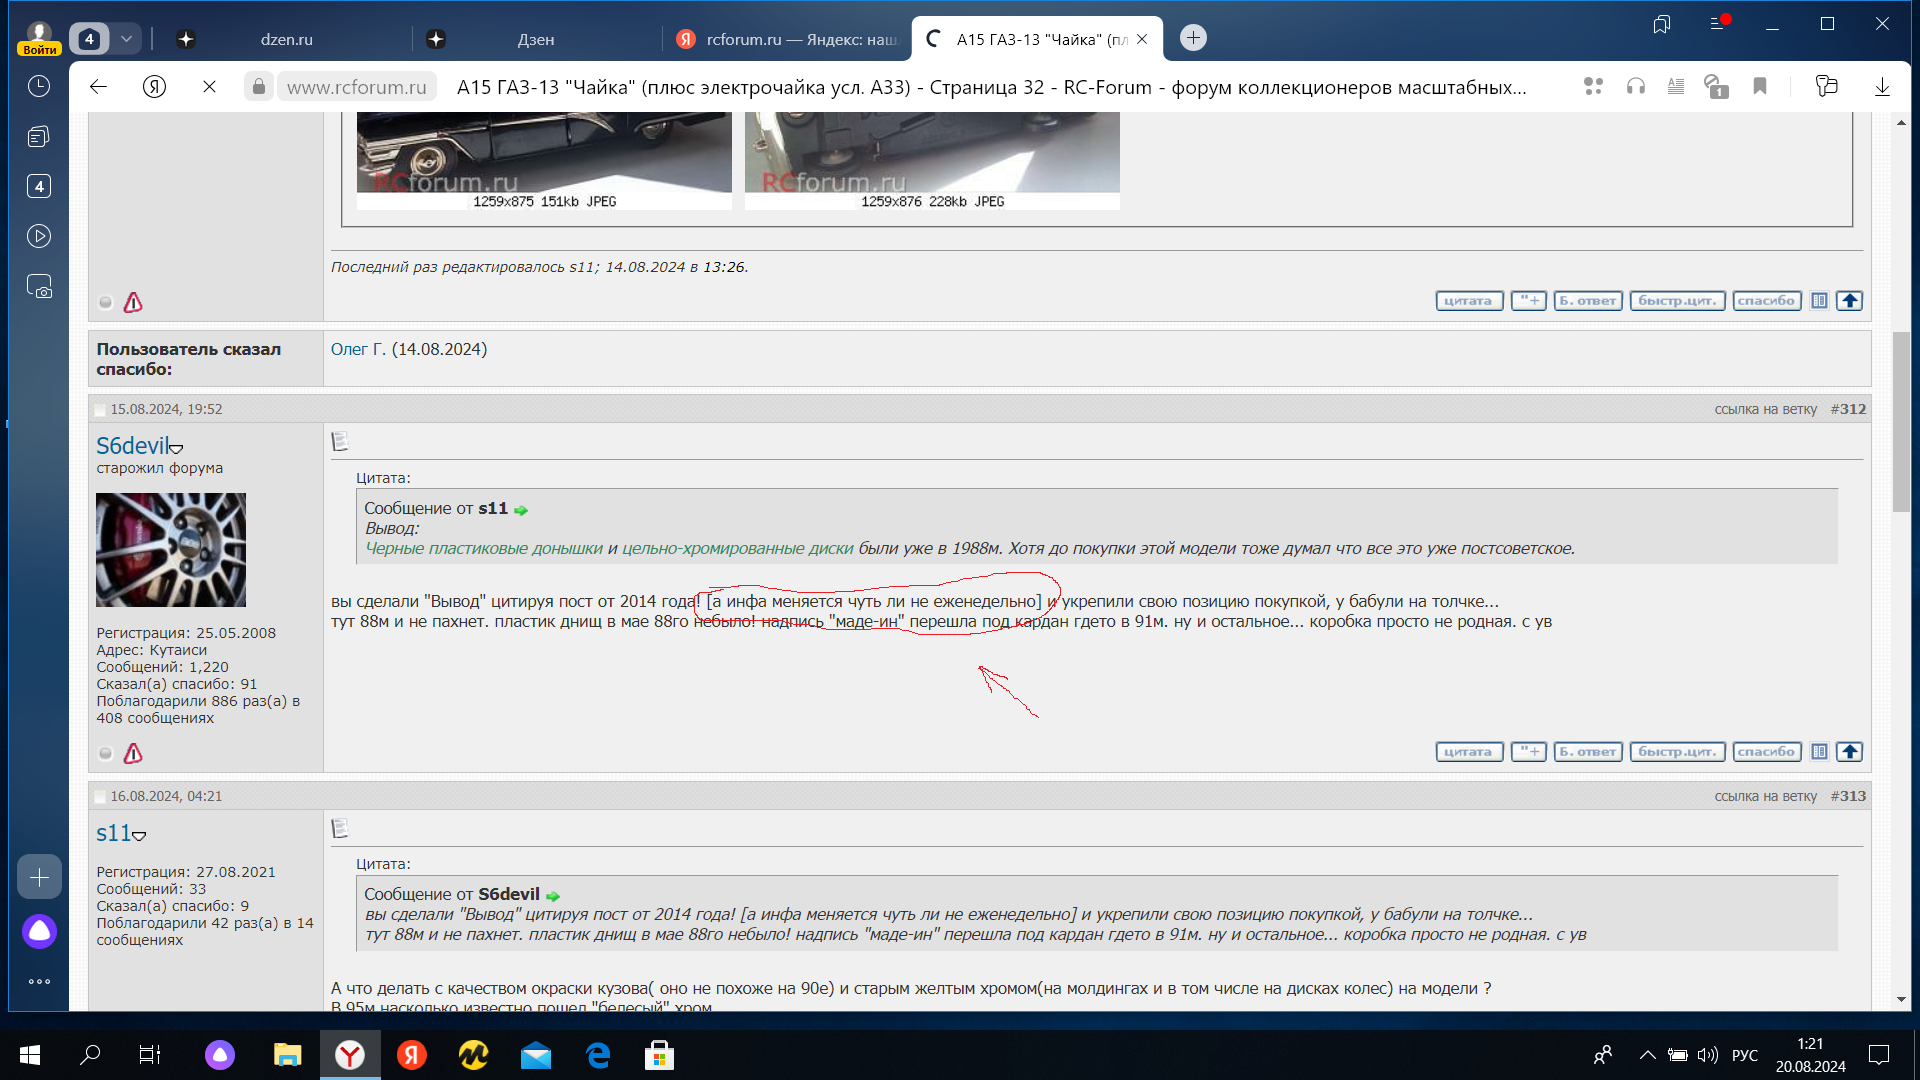Open sidebar three-dots more menu
Image resolution: width=1920 pixels, height=1080 pixels.
(39, 981)
